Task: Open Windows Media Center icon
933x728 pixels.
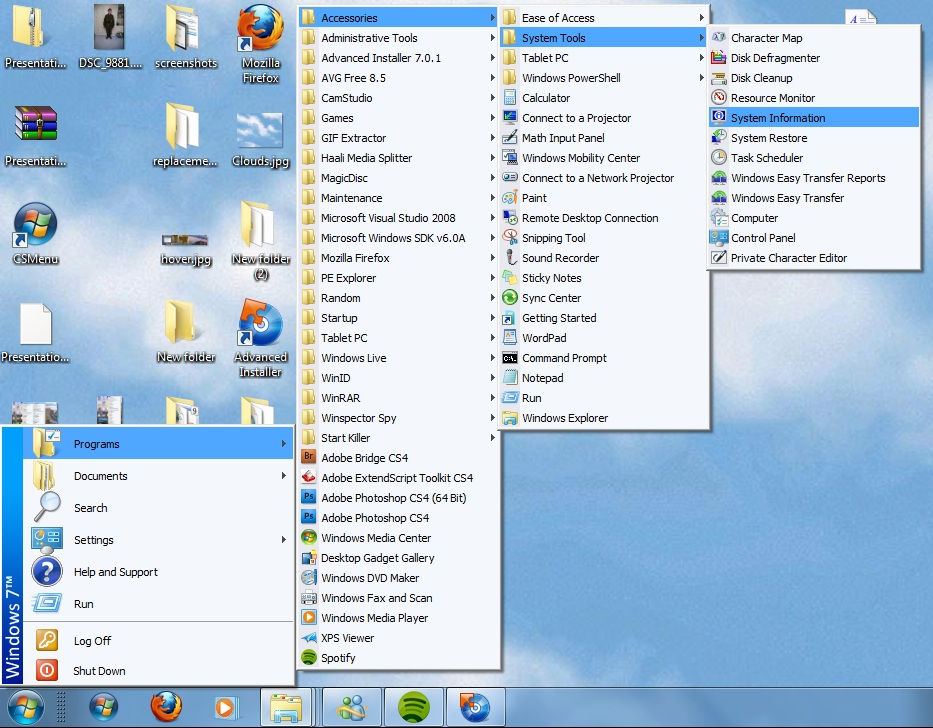Action: 309,538
